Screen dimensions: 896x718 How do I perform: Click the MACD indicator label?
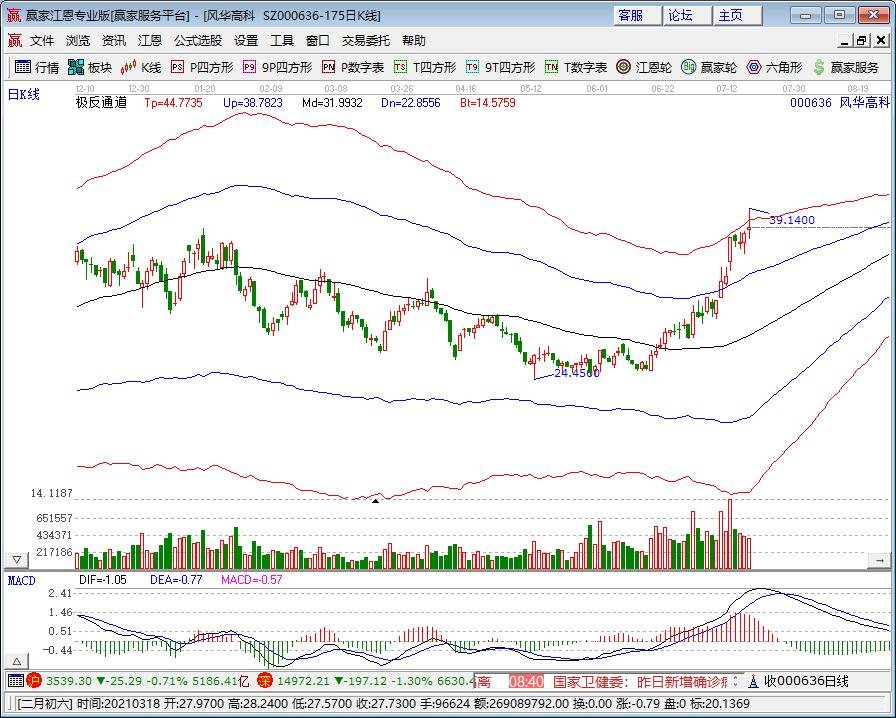pyautogui.click(x=22, y=580)
